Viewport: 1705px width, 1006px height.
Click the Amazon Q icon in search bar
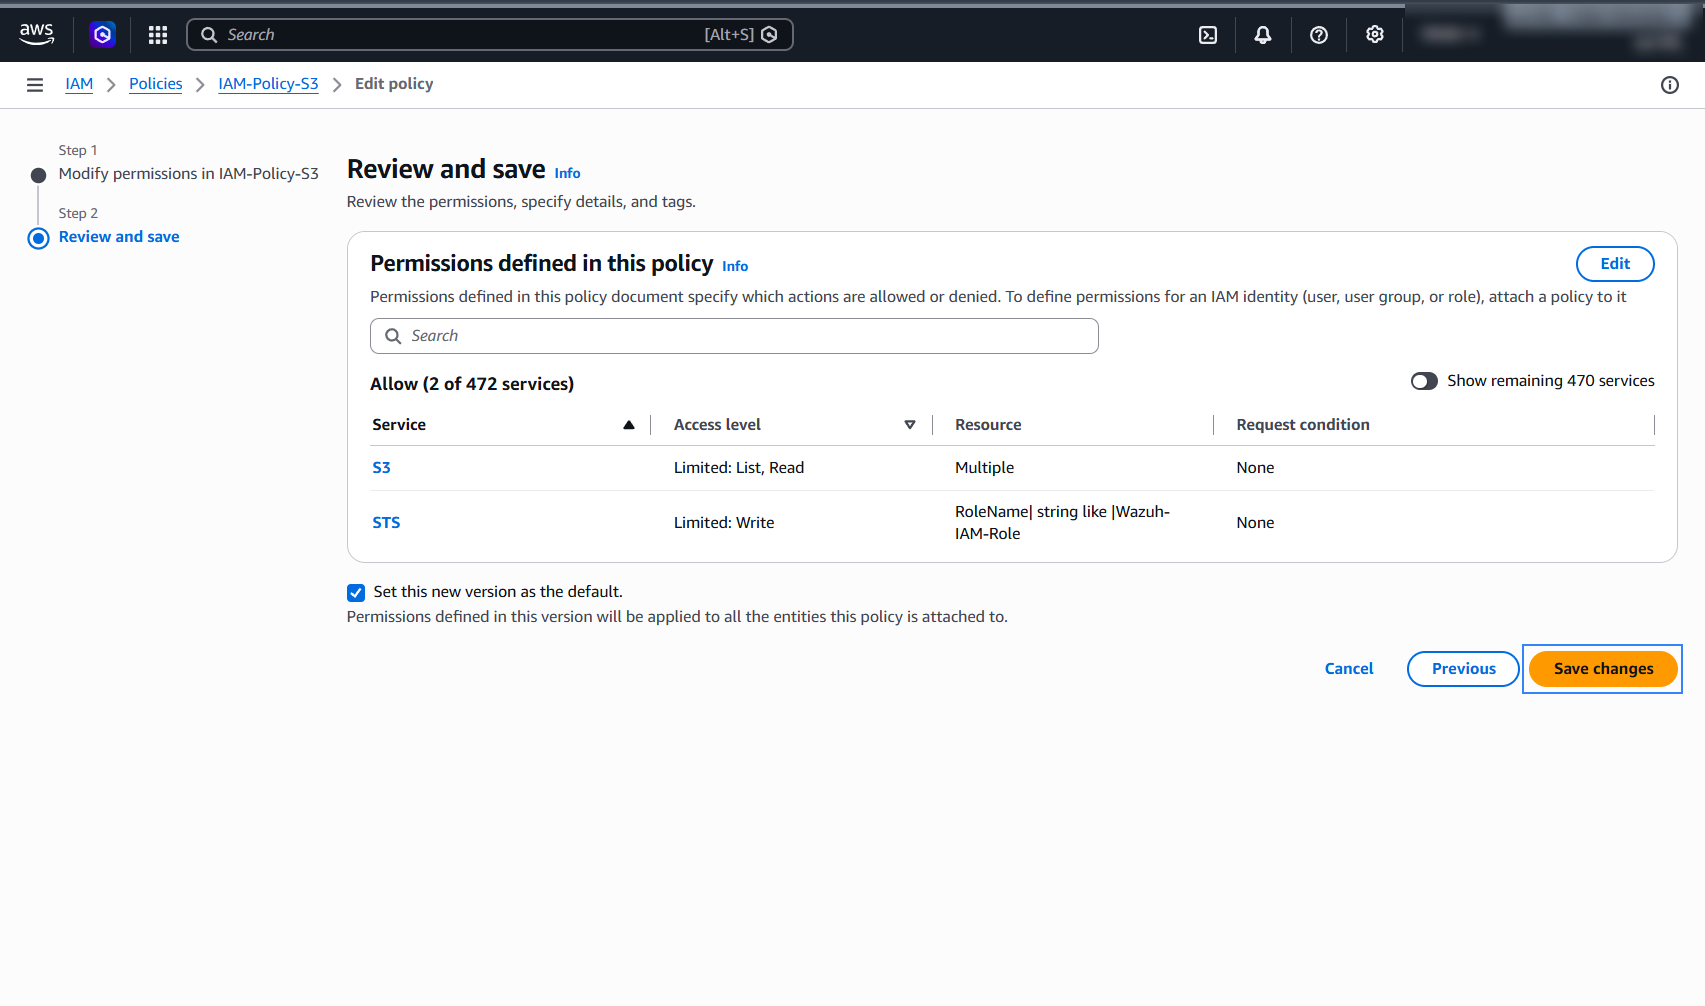point(769,34)
